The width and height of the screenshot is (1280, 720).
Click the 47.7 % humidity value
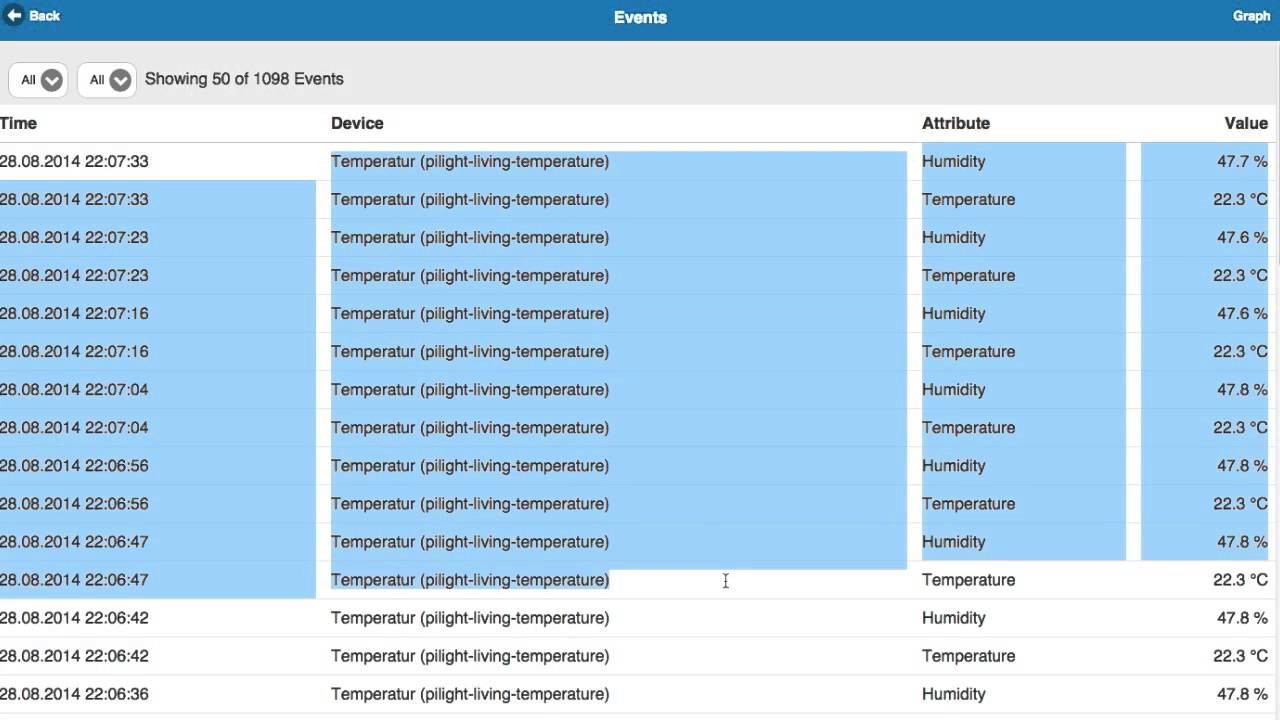pos(1241,161)
